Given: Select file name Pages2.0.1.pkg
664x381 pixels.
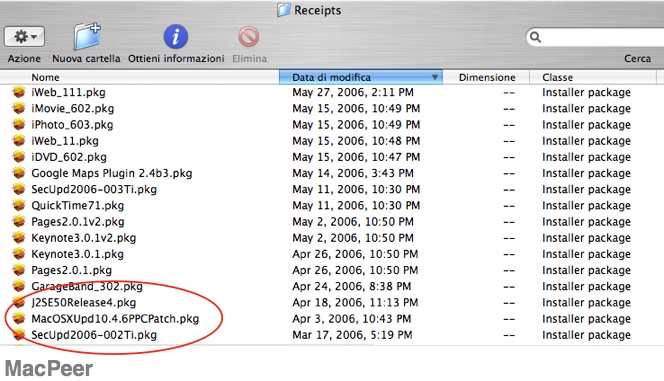Looking at the screenshot, I should (72, 270).
